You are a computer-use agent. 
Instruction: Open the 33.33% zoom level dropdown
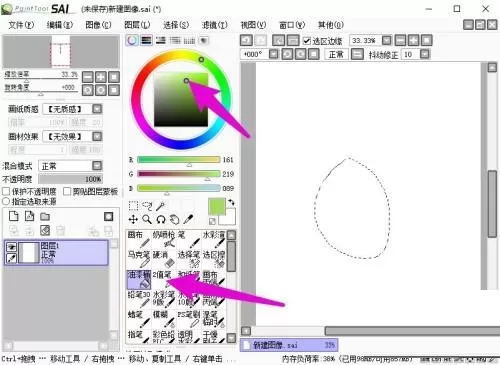[x=387, y=40]
